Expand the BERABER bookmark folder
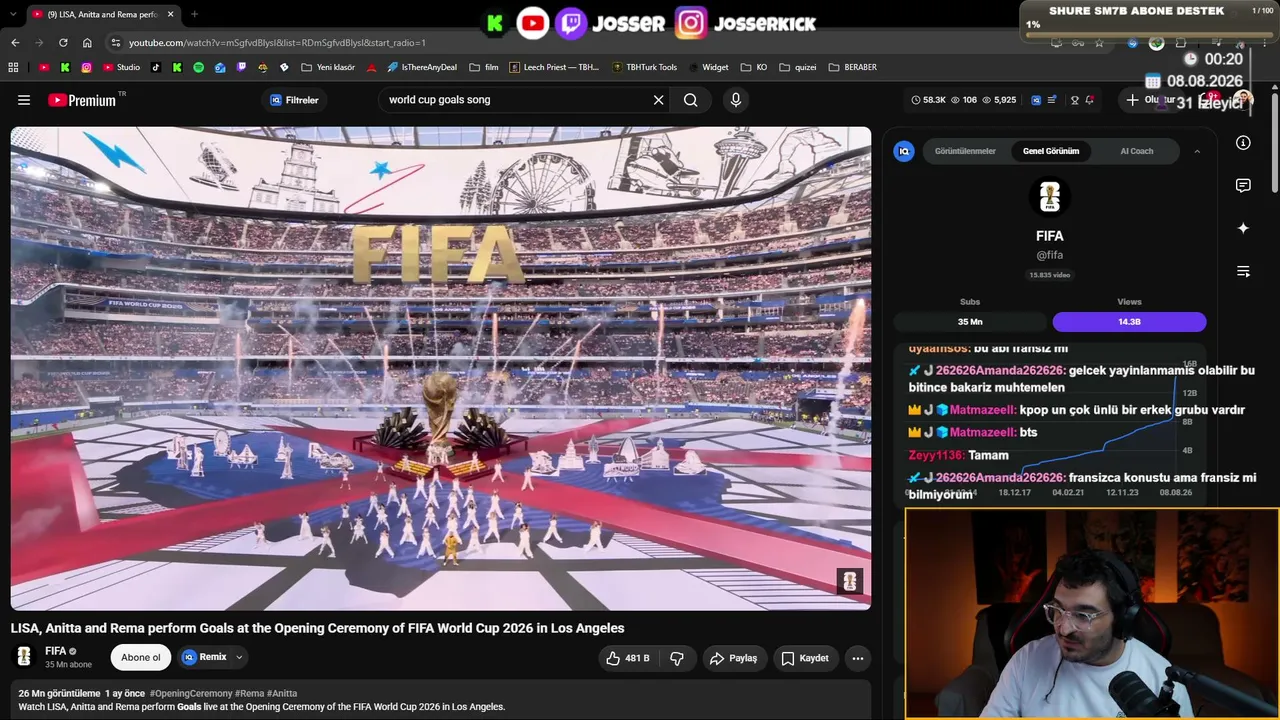The image size is (1280, 720). pos(852,67)
